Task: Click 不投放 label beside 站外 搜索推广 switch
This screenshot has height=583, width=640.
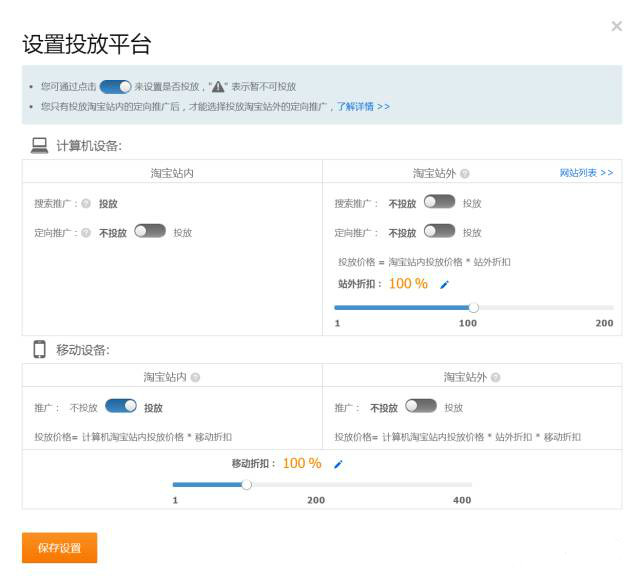Action: pyautogui.click(x=402, y=204)
